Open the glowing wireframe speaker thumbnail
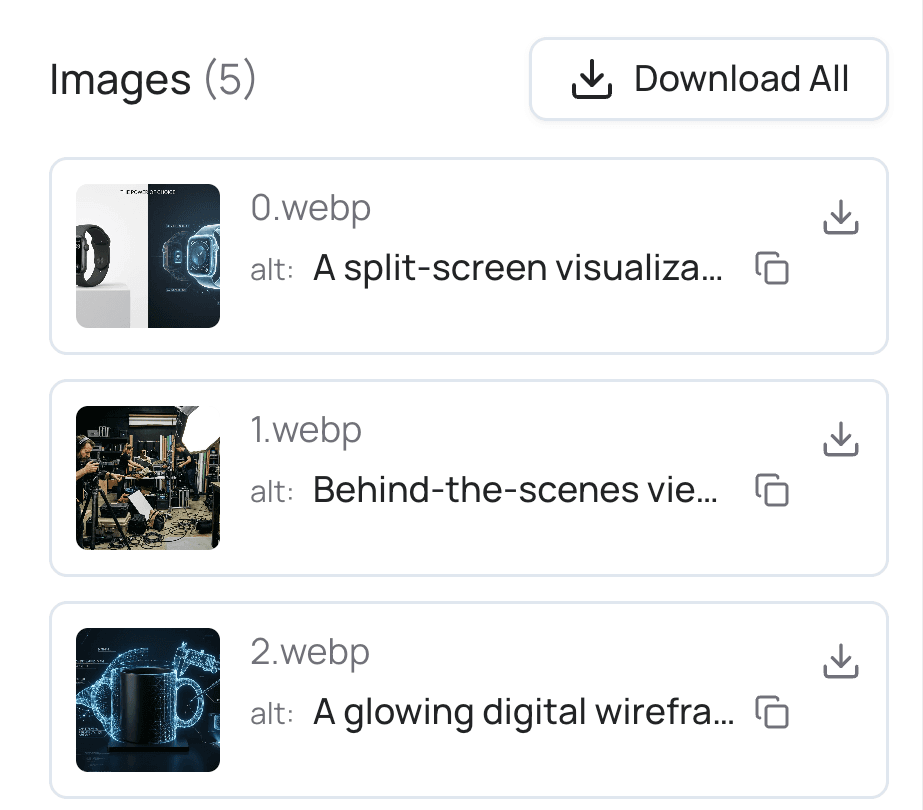This screenshot has height=810, width=923. coord(147,700)
